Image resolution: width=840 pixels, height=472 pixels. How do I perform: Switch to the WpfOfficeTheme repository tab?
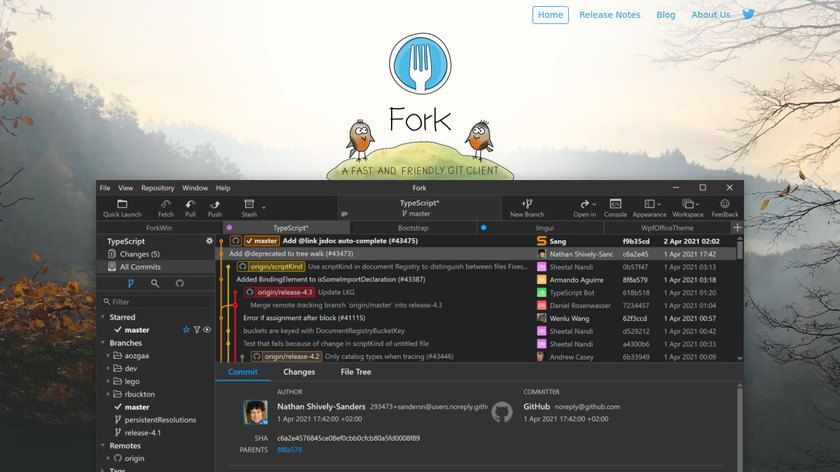pyautogui.click(x=667, y=228)
